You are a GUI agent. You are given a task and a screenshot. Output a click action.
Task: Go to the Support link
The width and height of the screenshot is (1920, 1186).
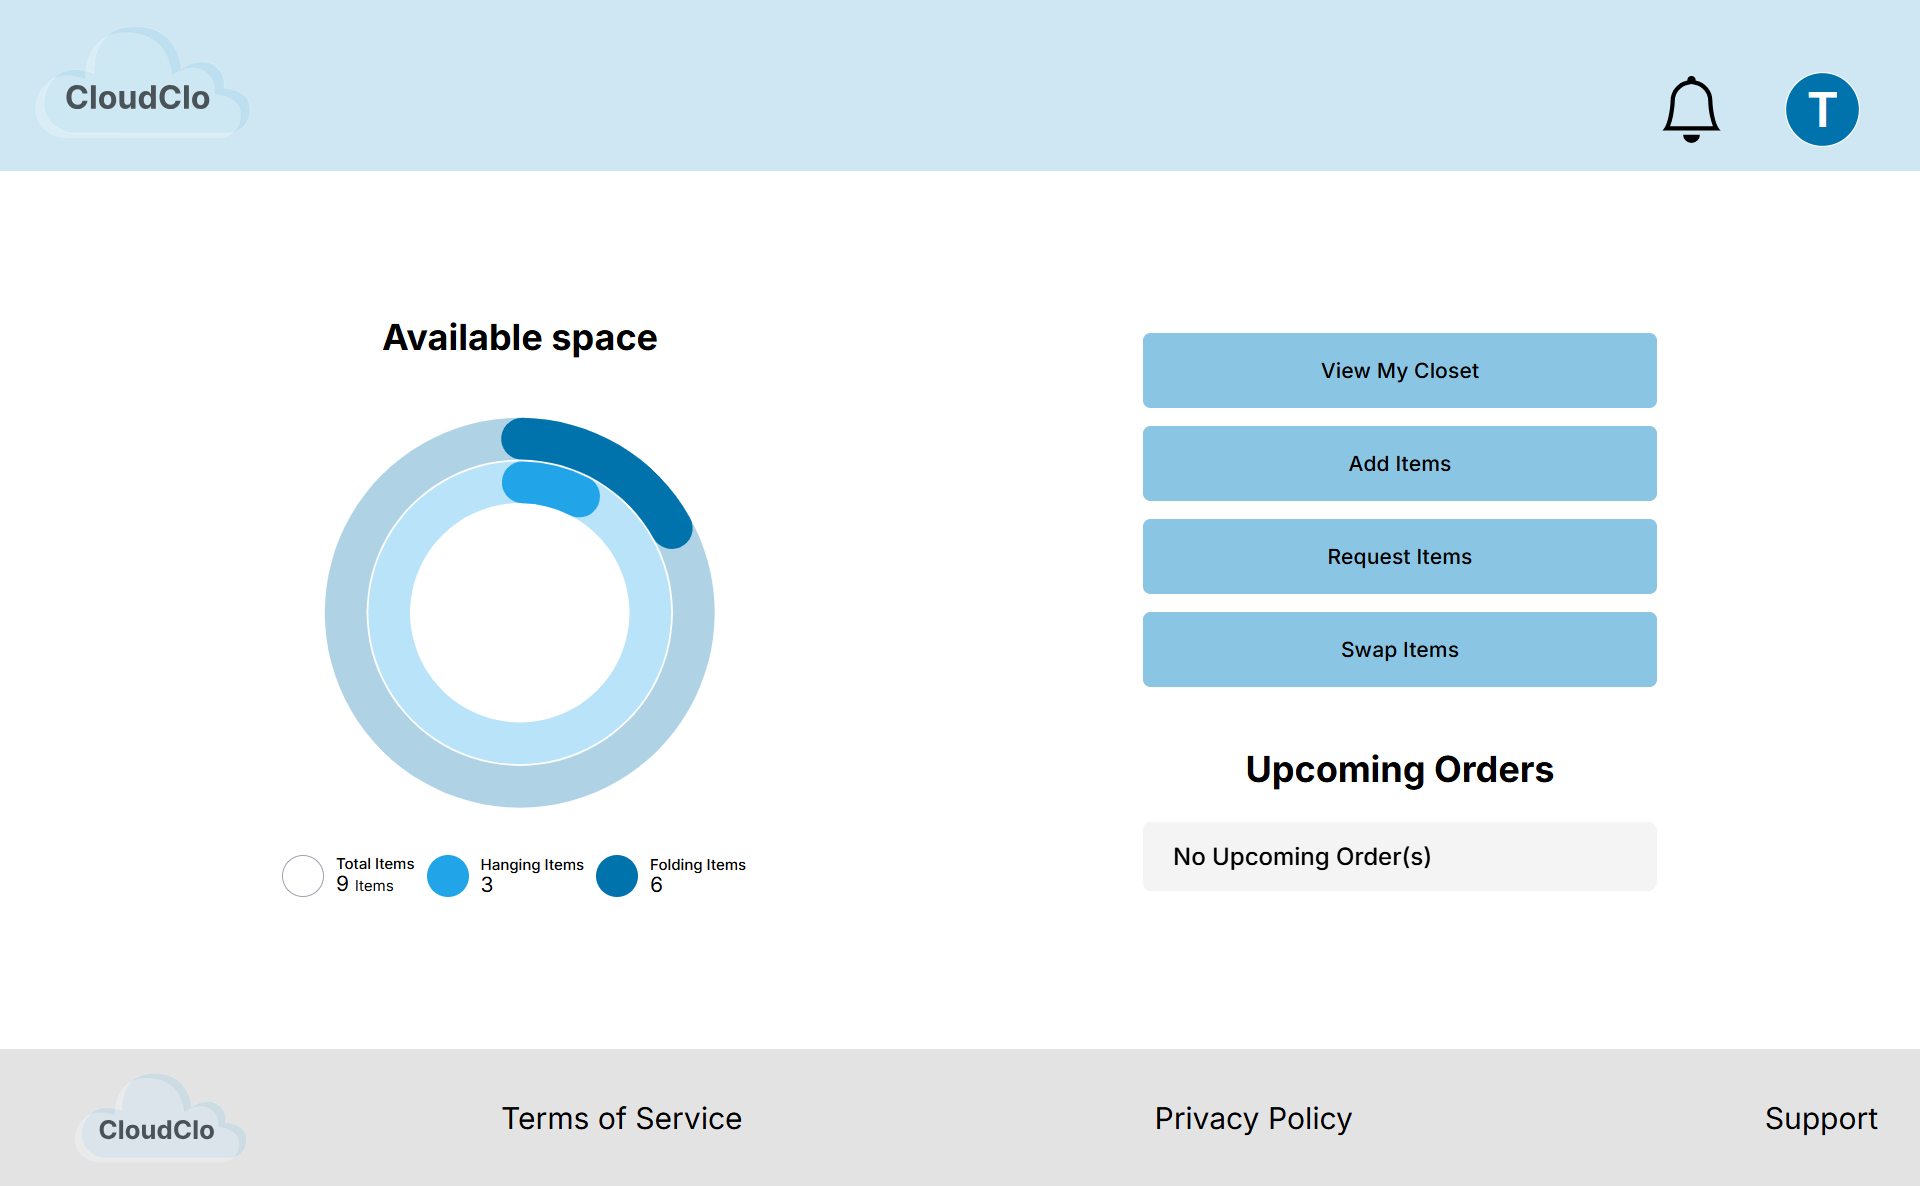click(x=1820, y=1118)
